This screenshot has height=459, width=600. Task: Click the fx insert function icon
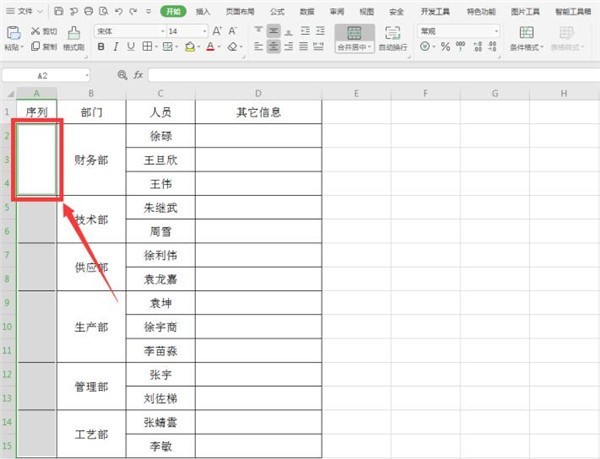click(x=138, y=75)
